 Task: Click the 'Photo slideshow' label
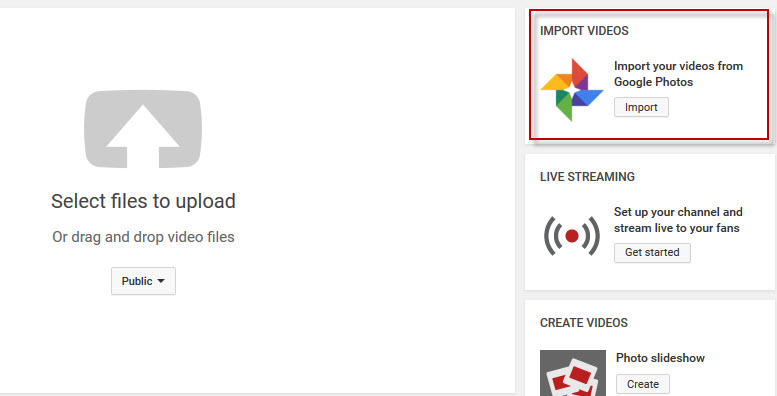coord(660,358)
